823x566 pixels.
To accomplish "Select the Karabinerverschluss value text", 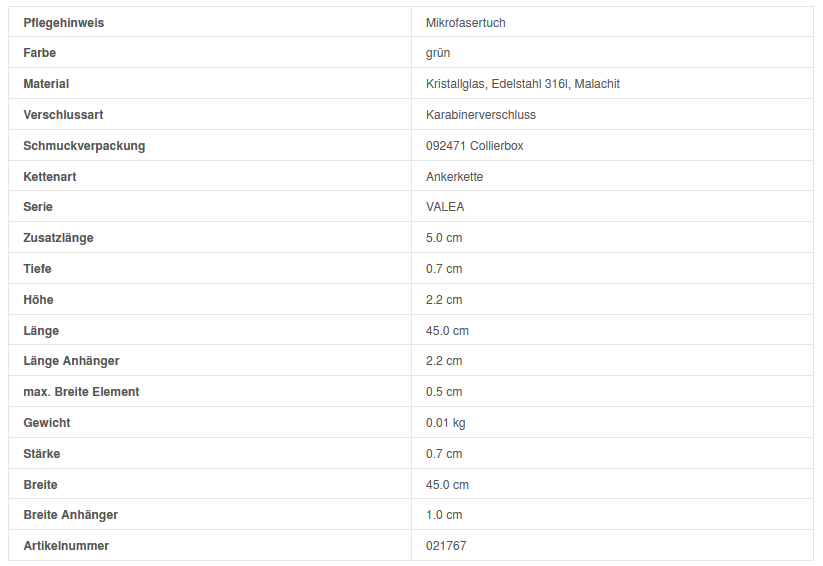I will pos(480,115).
